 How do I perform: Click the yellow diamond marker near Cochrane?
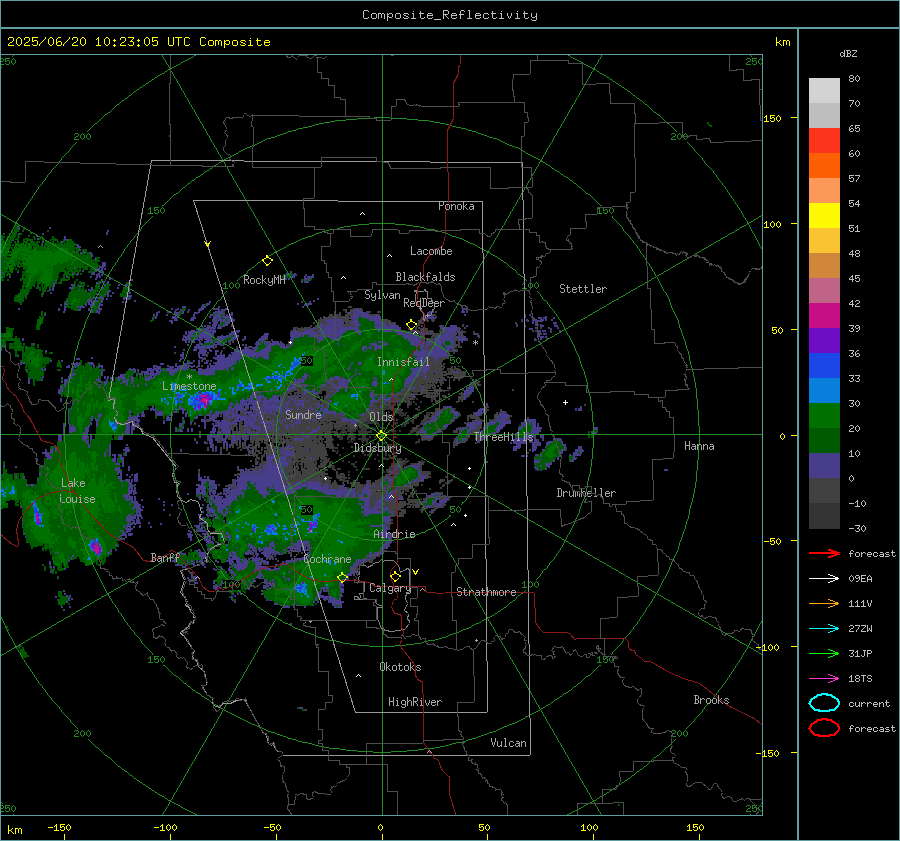pos(342,577)
